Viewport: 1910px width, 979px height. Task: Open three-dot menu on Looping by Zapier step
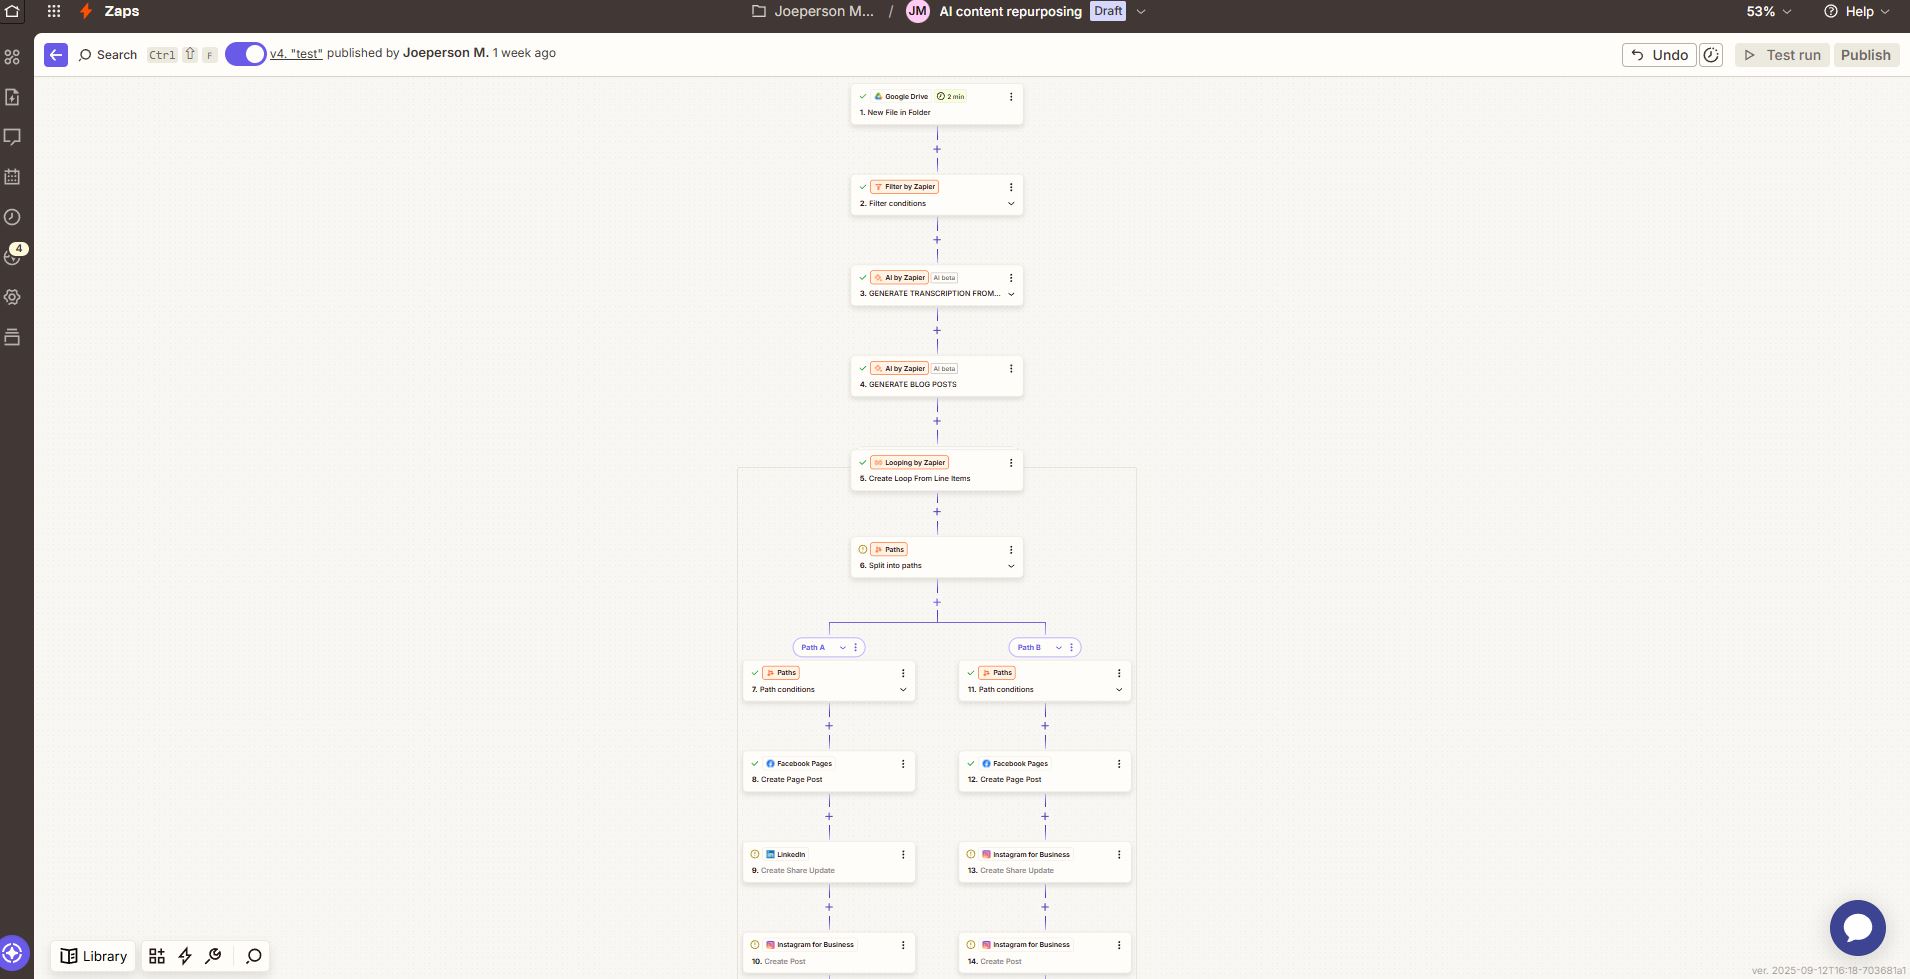[1011, 463]
